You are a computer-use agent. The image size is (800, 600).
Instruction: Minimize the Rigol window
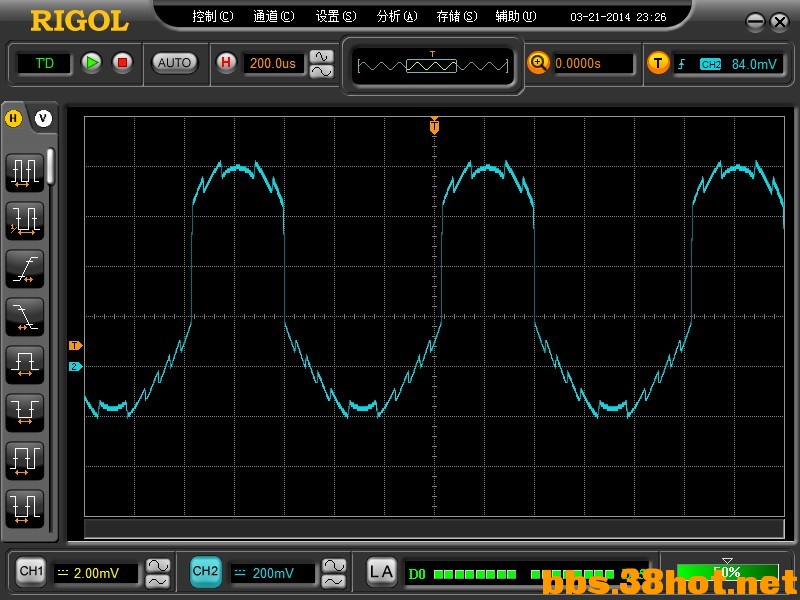tap(755, 21)
